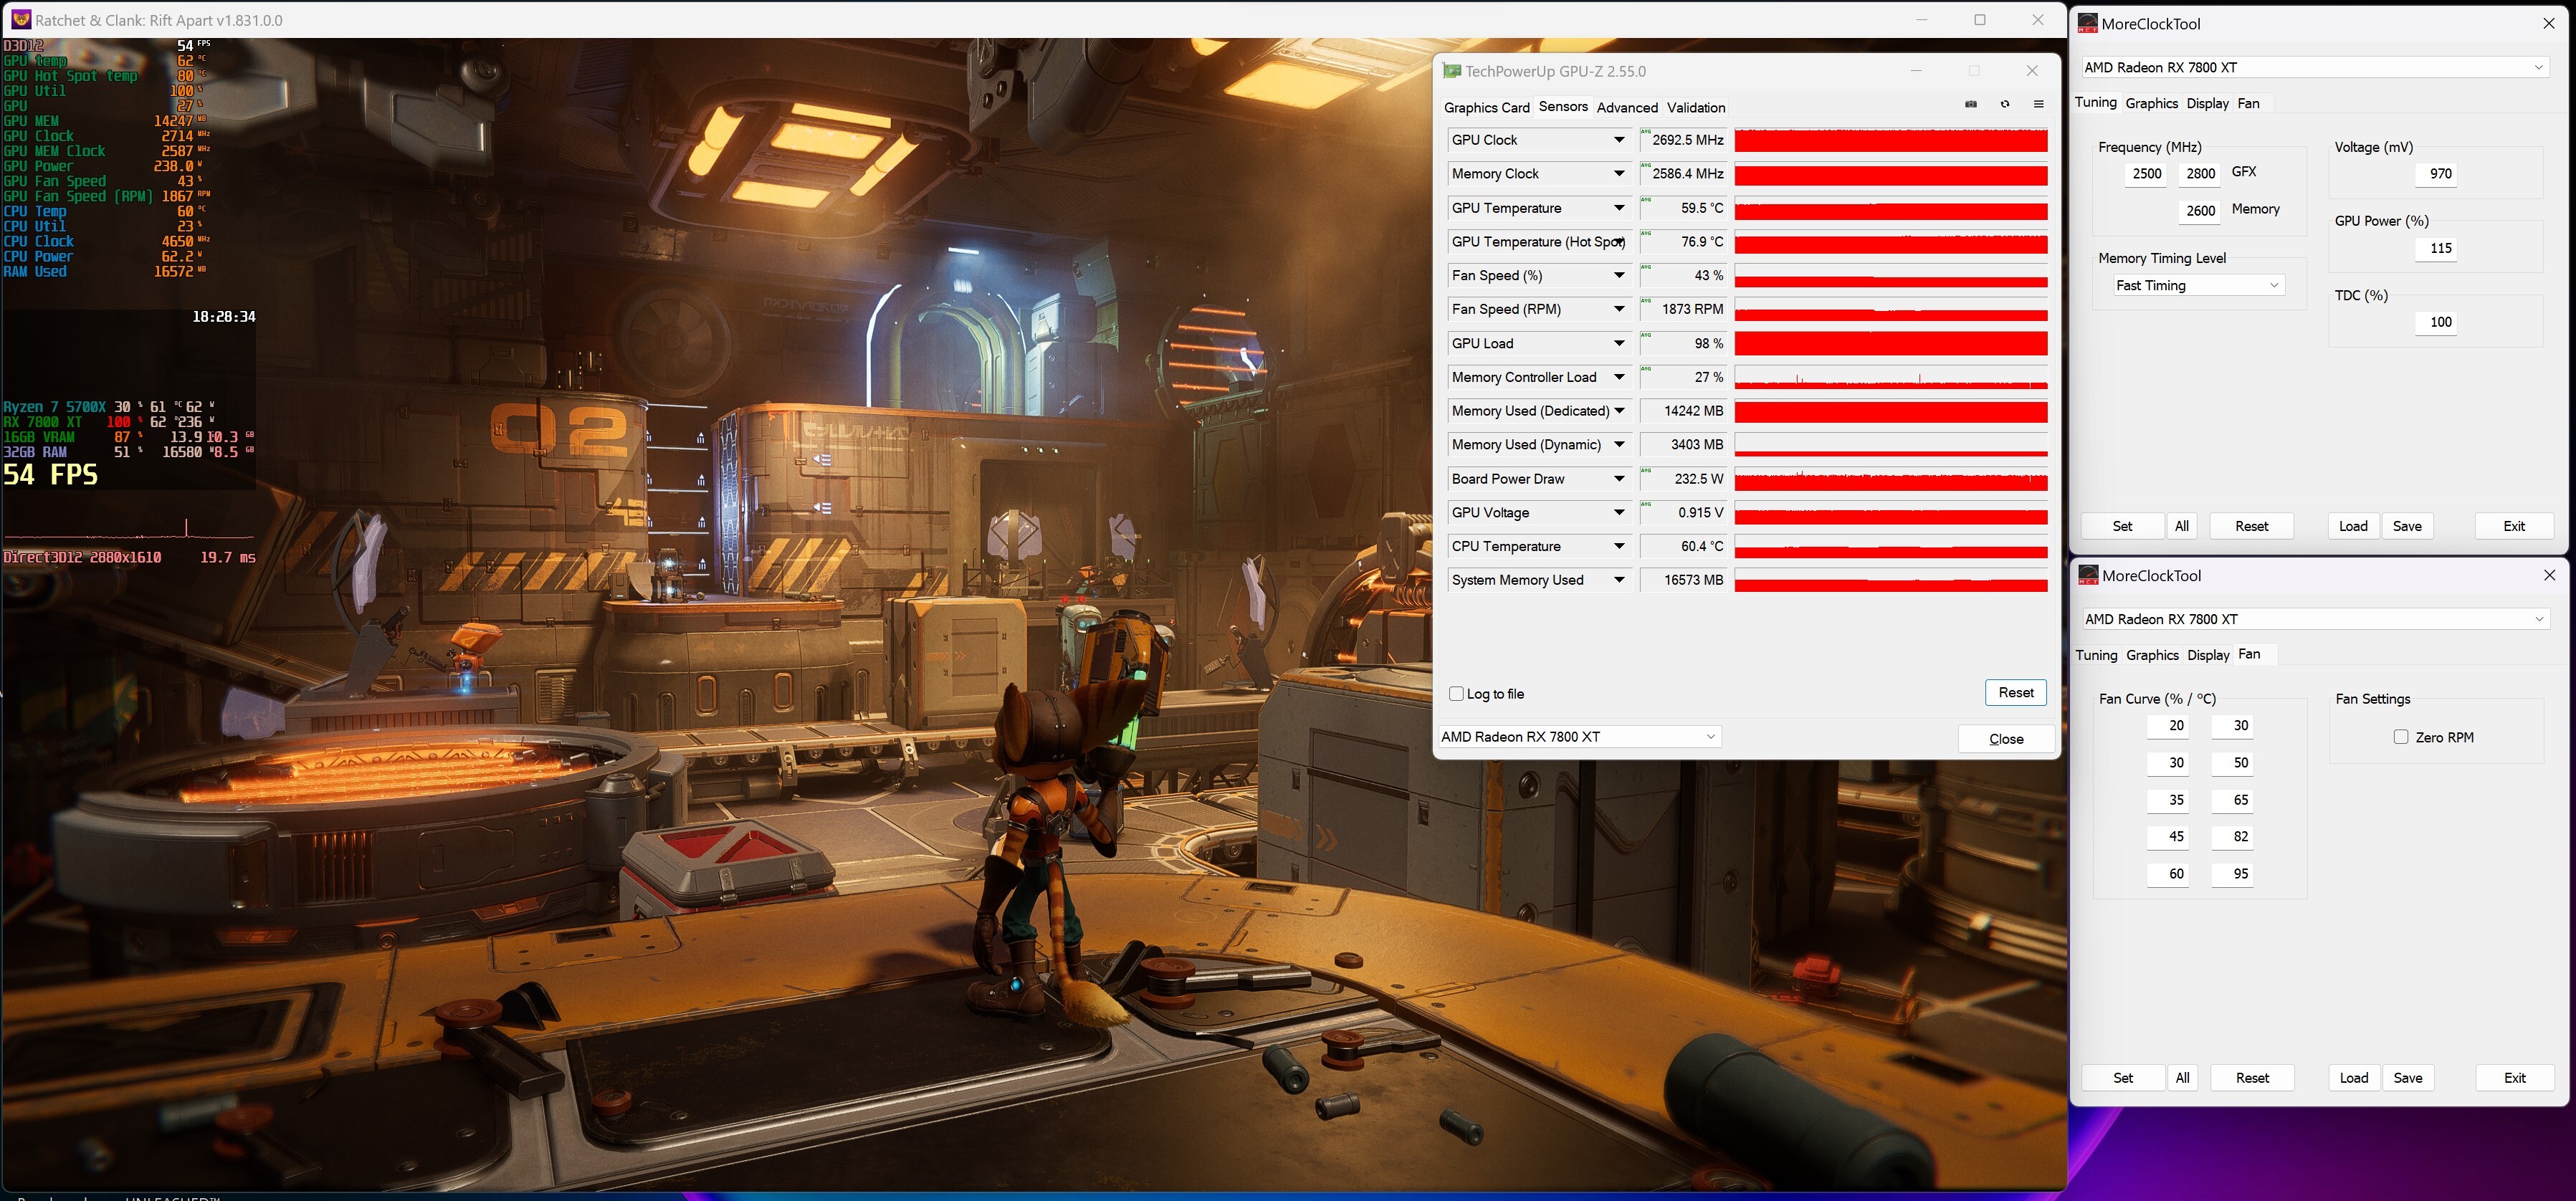
Task: Click Set in the lower MoreClockTool
Action: (2123, 1078)
